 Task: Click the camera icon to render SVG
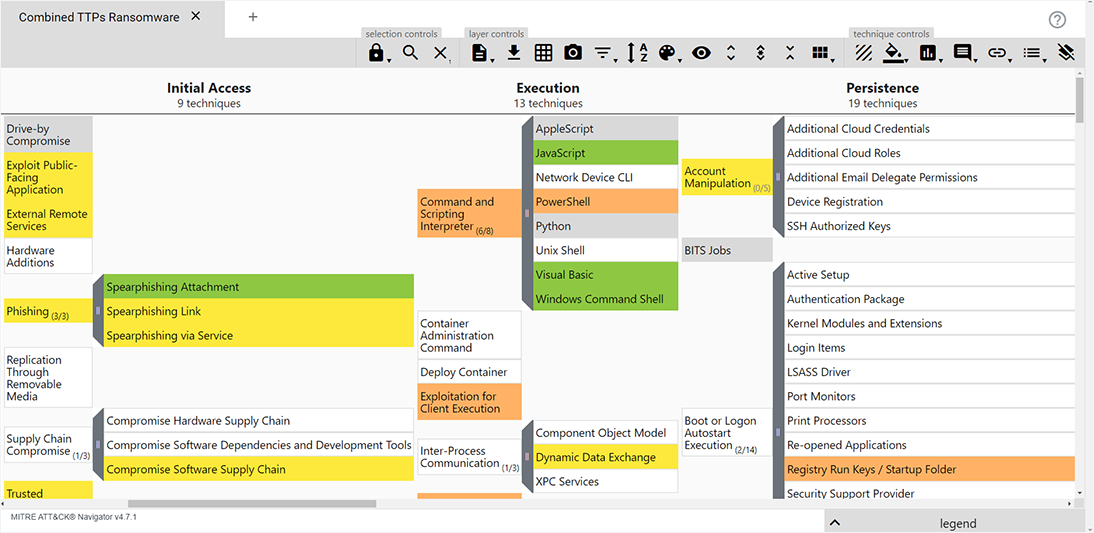tap(573, 53)
